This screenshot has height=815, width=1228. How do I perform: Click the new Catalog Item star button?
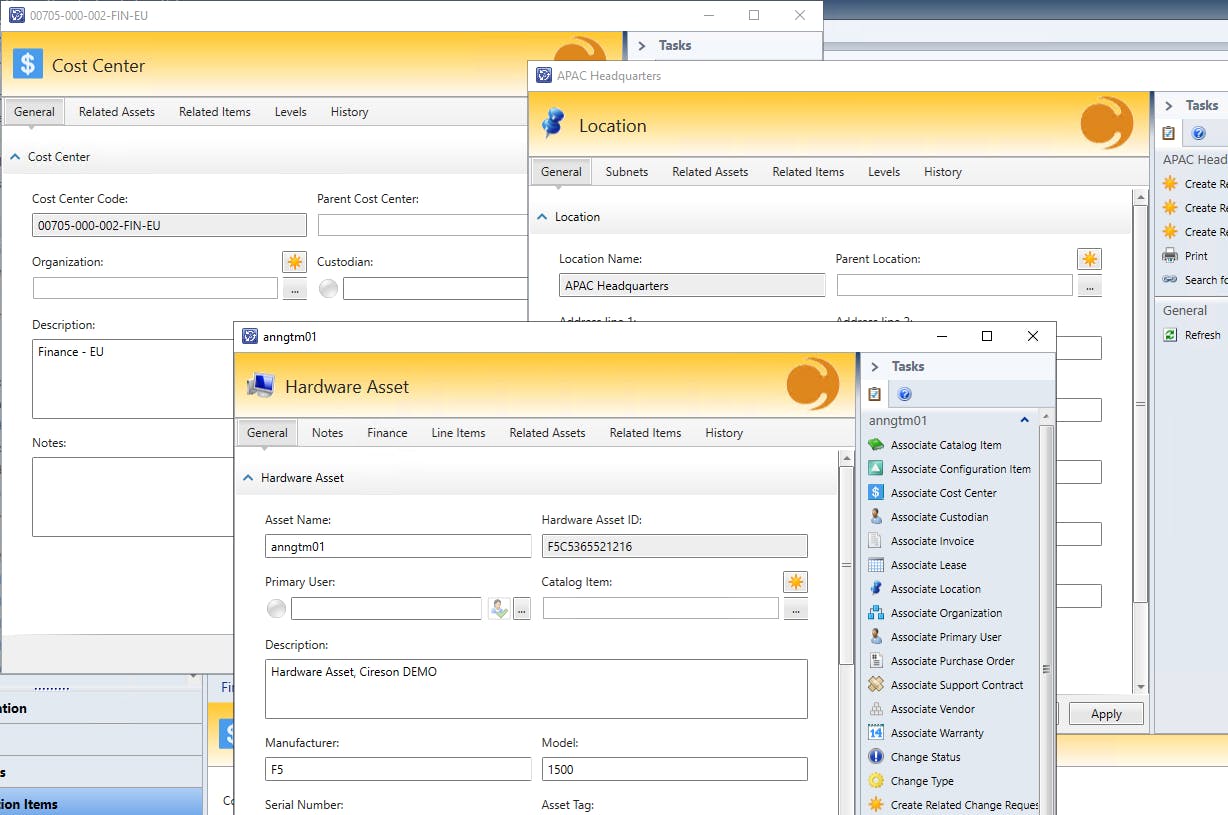pyautogui.click(x=795, y=582)
